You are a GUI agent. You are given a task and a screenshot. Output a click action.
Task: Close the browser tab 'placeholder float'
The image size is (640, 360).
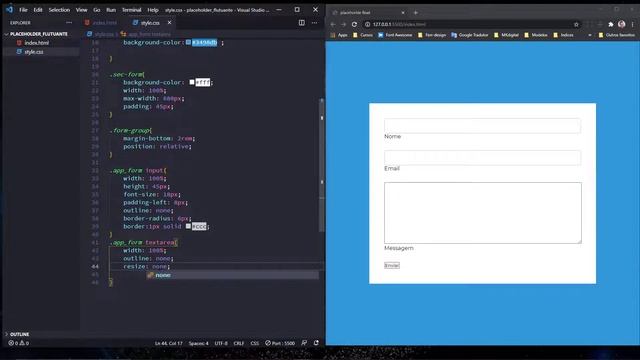coord(403,13)
